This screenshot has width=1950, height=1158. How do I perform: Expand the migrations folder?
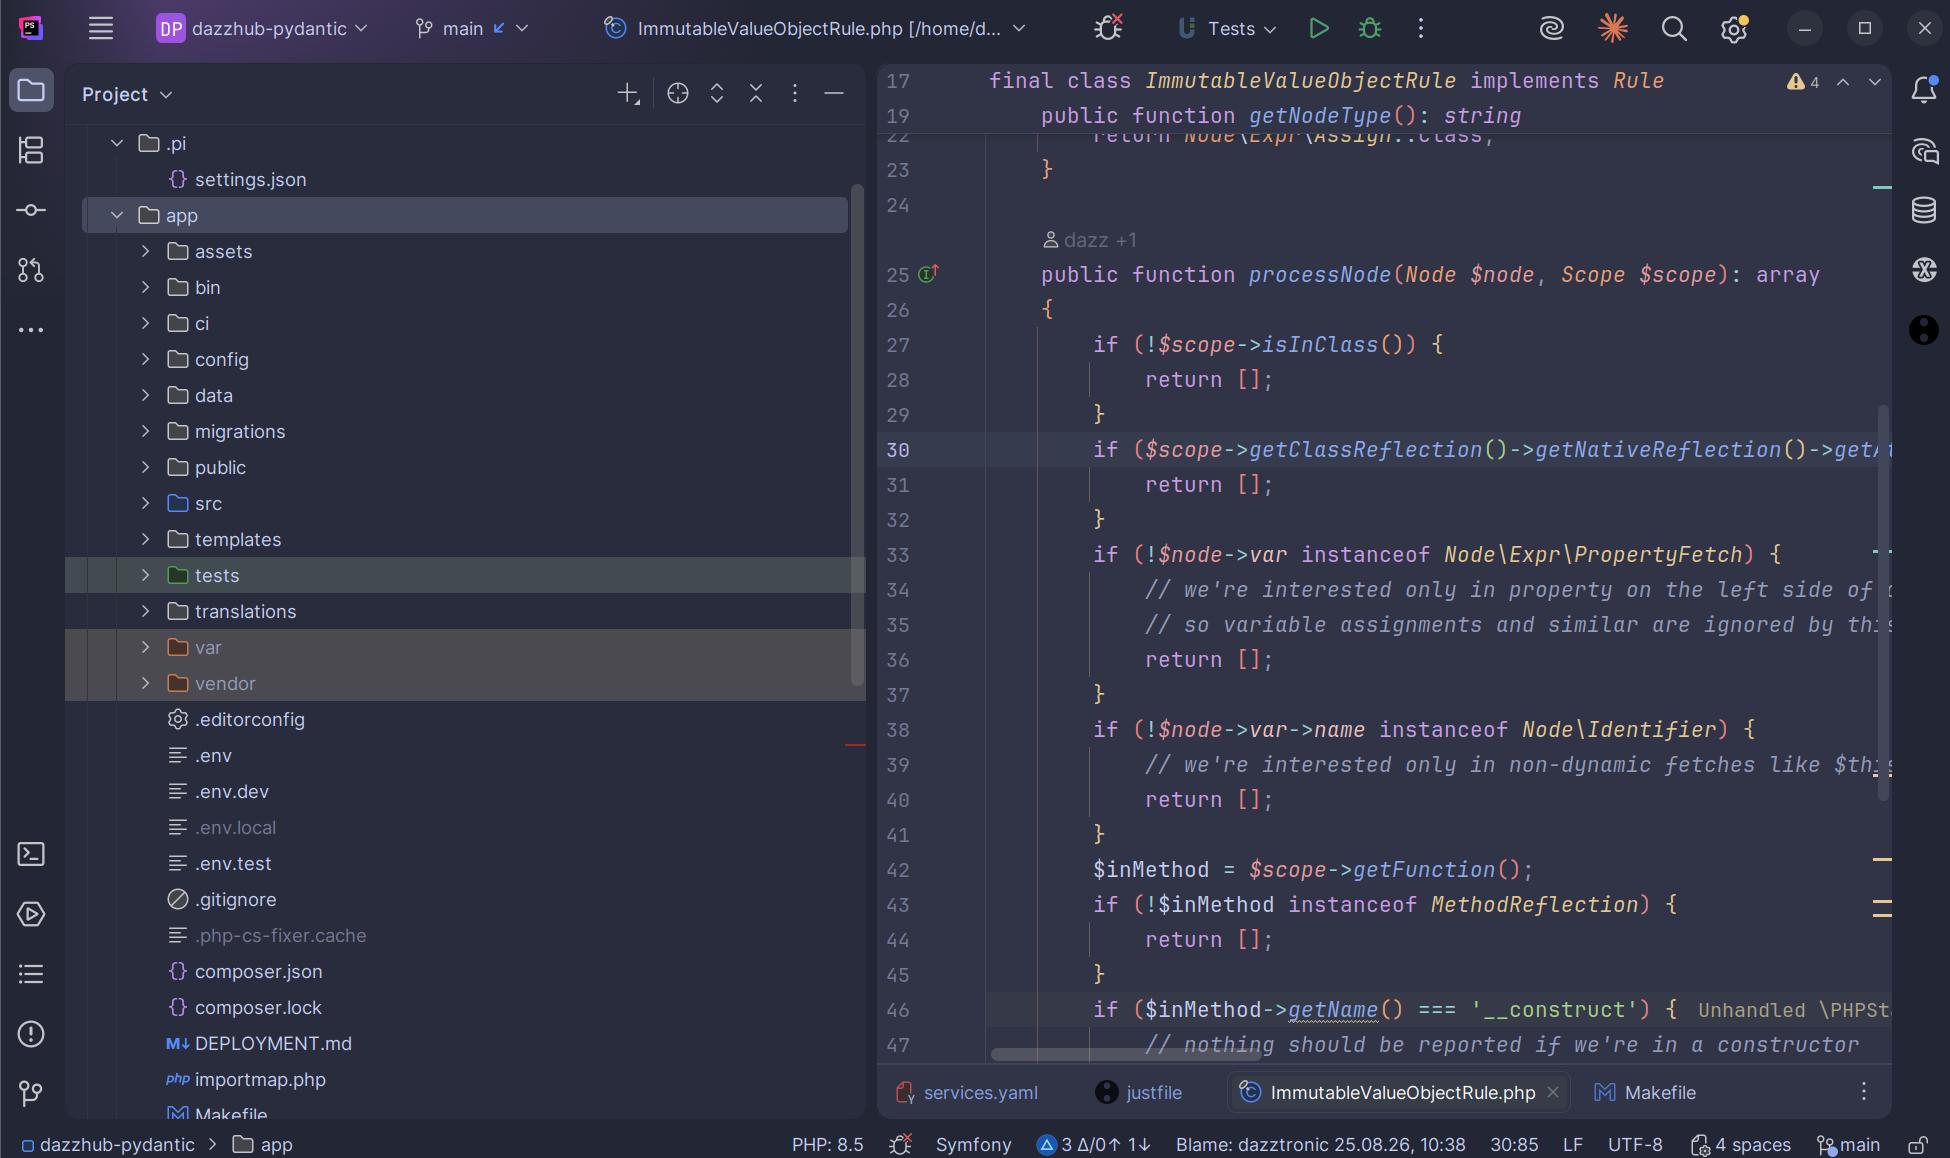point(145,431)
